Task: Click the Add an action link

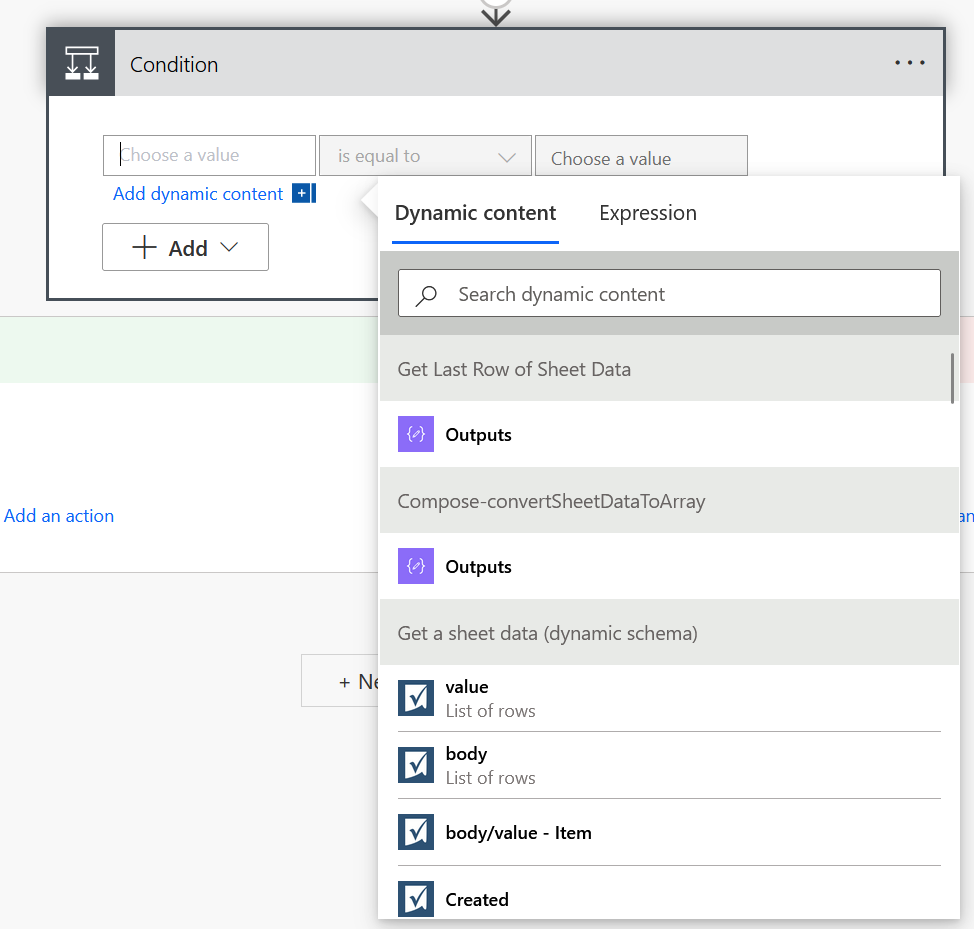Action: [x=59, y=516]
